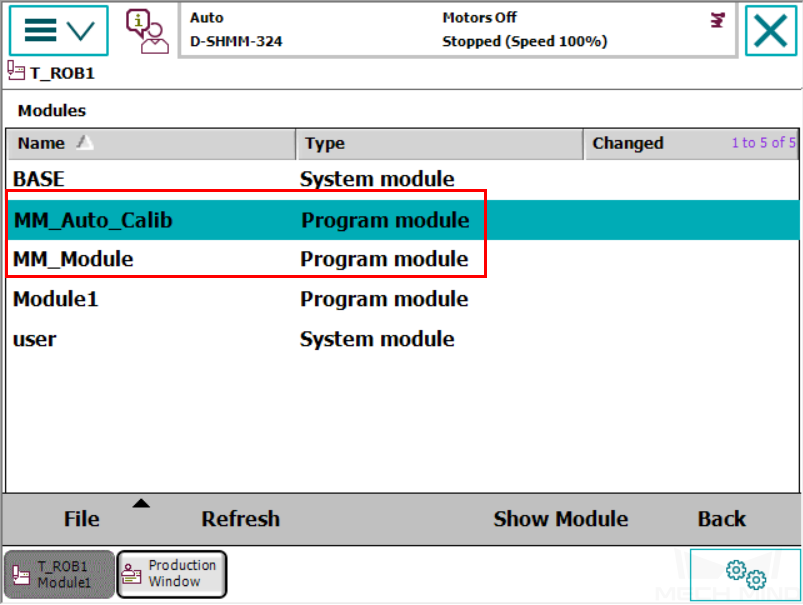Click the Changed column header
This screenshot has height=605, width=803.
(x=691, y=144)
